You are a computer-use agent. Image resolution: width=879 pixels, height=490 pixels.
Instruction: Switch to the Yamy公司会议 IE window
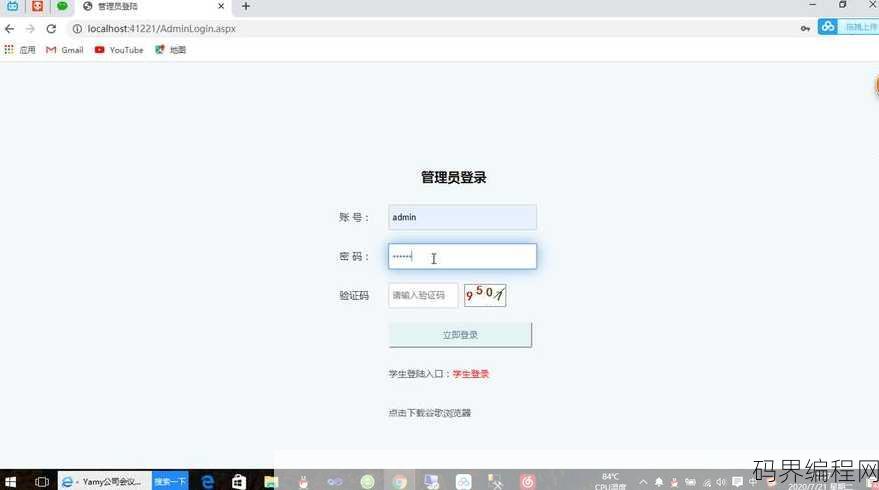click(104, 482)
